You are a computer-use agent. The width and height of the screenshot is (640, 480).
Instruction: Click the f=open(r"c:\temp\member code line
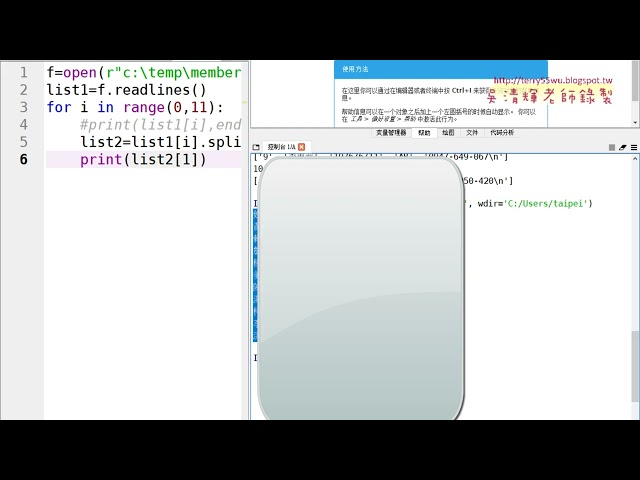[144, 73]
